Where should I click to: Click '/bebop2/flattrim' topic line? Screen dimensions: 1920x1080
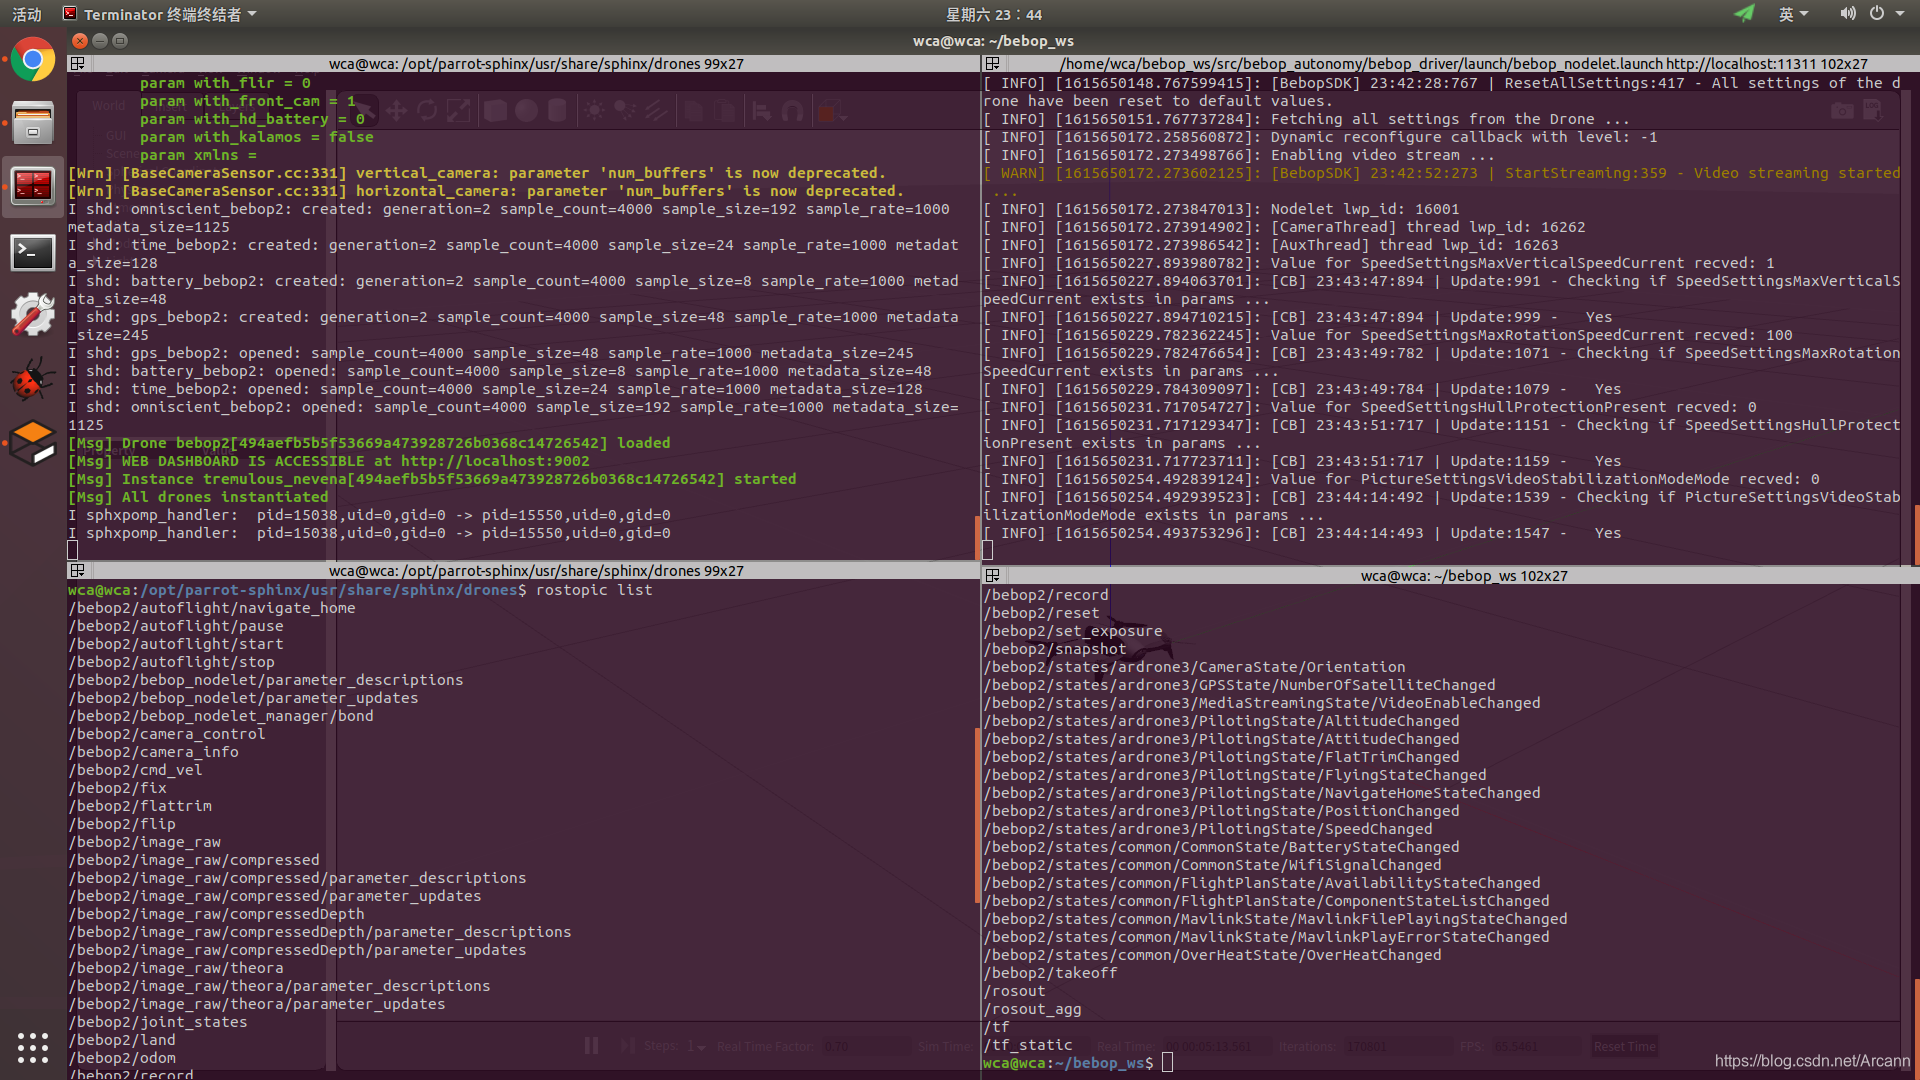tap(140, 806)
